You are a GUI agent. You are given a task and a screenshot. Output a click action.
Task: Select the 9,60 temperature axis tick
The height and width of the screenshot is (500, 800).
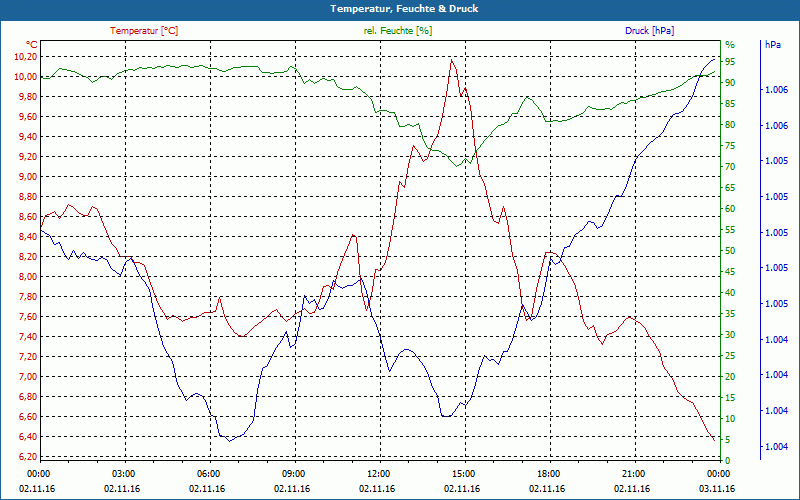coord(28,116)
